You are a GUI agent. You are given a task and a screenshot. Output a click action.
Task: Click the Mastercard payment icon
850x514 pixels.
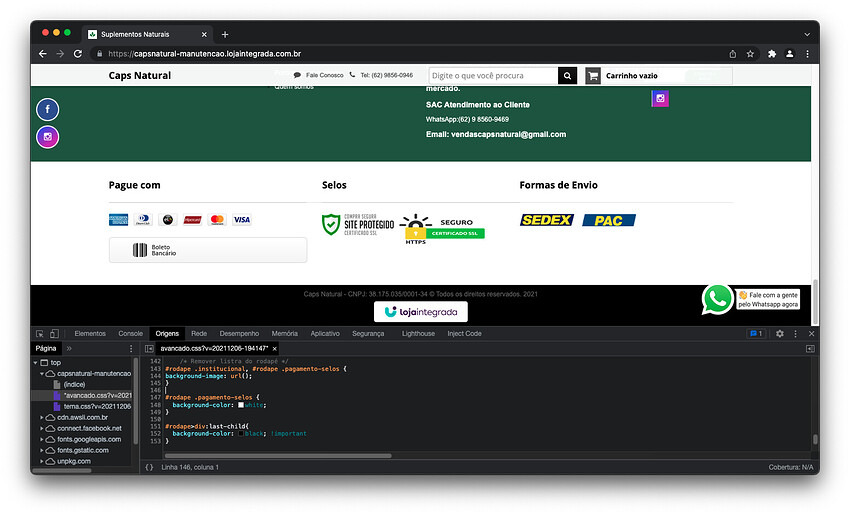[x=217, y=220]
